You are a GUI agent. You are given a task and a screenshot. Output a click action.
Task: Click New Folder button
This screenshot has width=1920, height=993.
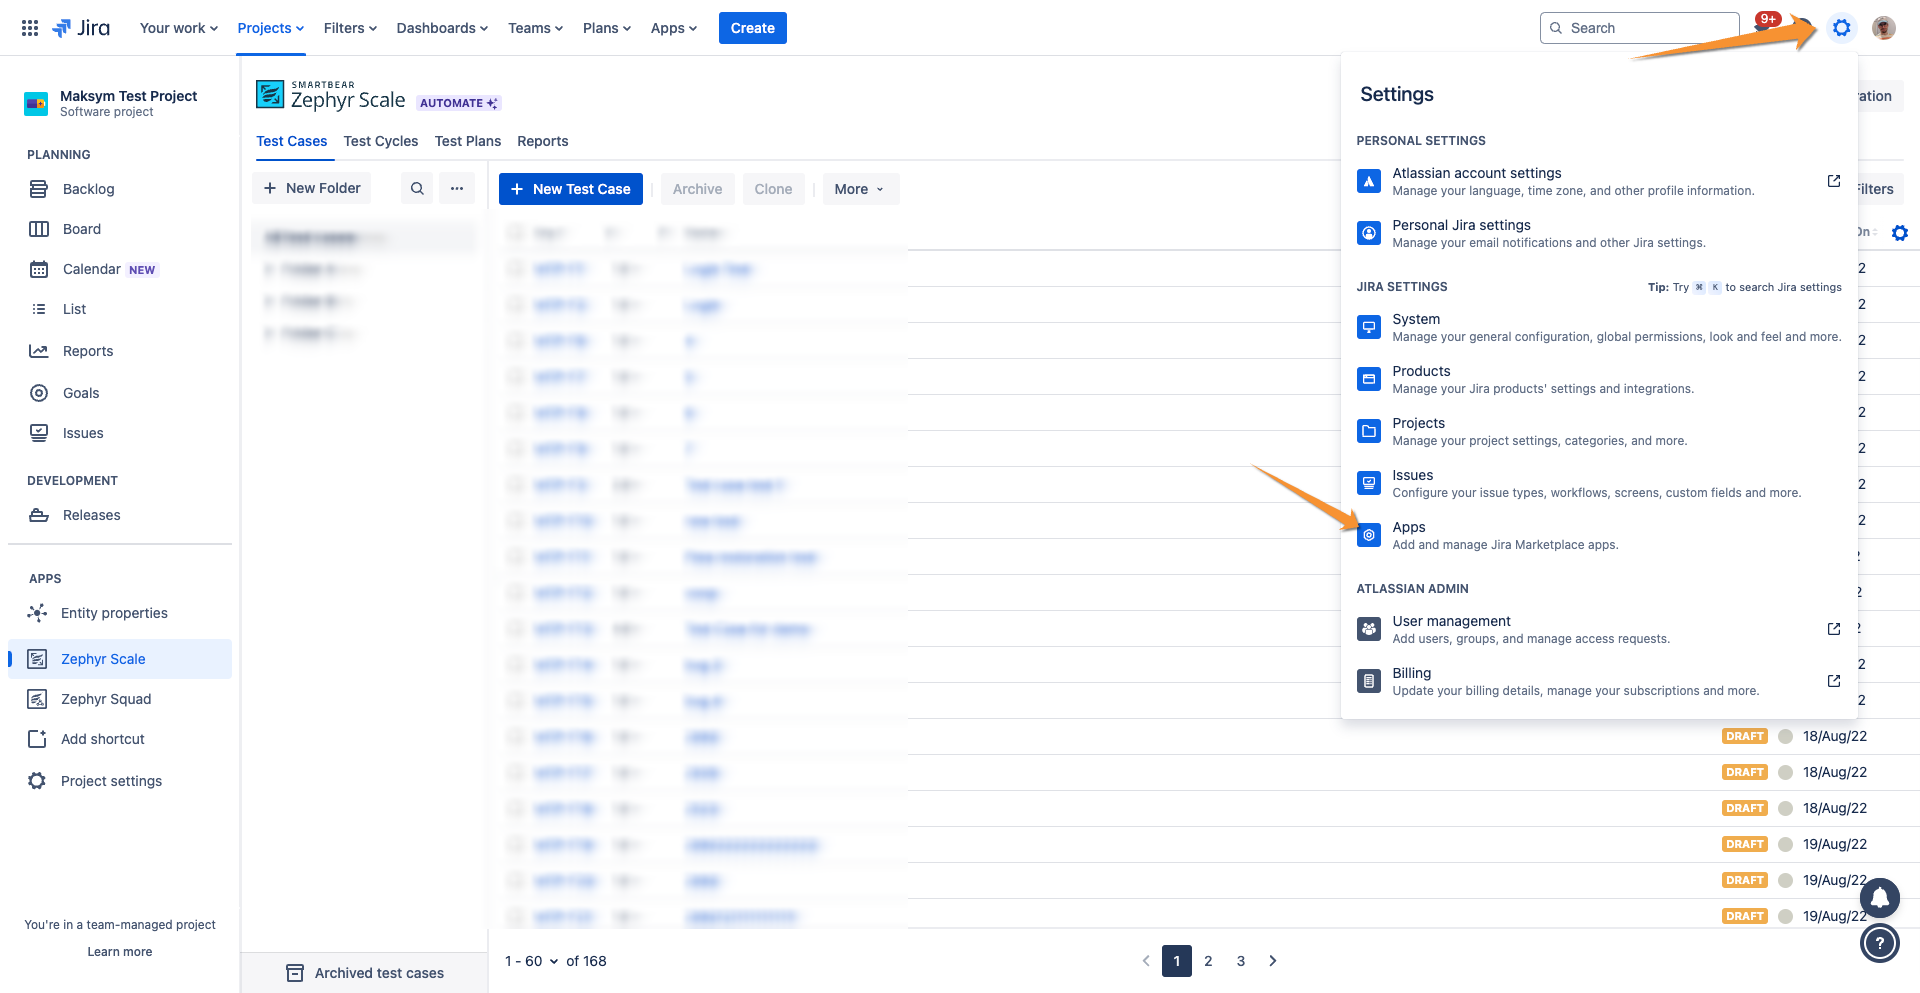[312, 188]
